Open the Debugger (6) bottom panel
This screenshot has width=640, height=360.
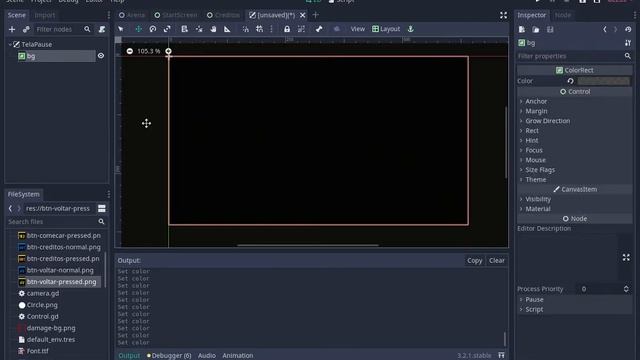tap(169, 356)
